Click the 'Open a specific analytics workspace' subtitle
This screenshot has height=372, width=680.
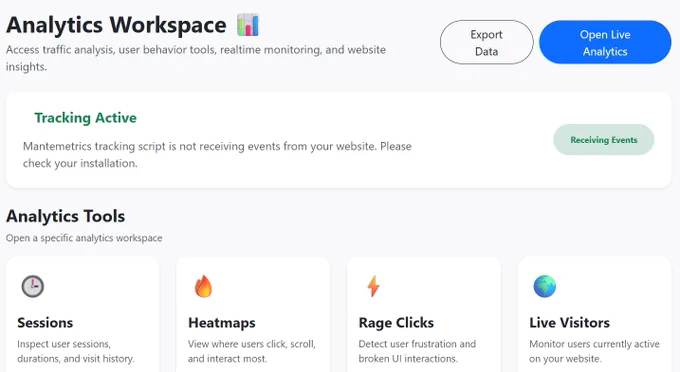point(84,238)
